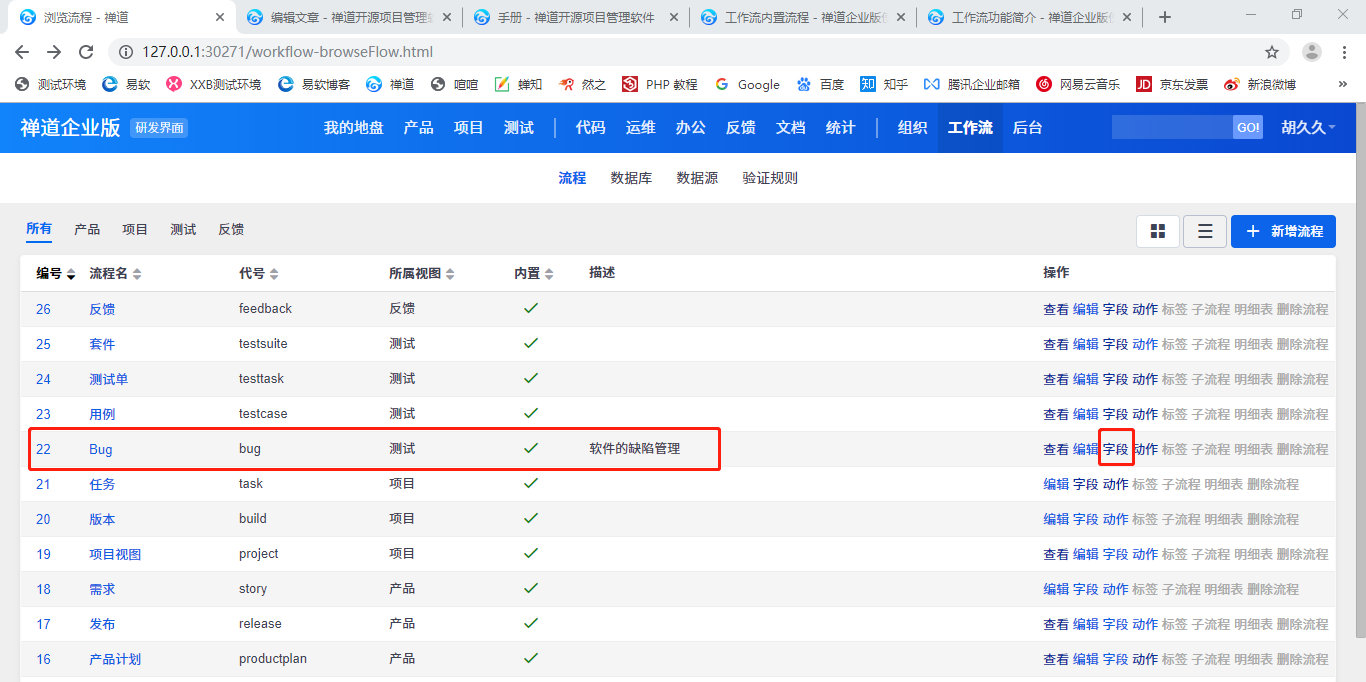Viewport: 1366px width, 682px height.
Task: Open the 测试环境 bookmark
Action: coord(50,84)
